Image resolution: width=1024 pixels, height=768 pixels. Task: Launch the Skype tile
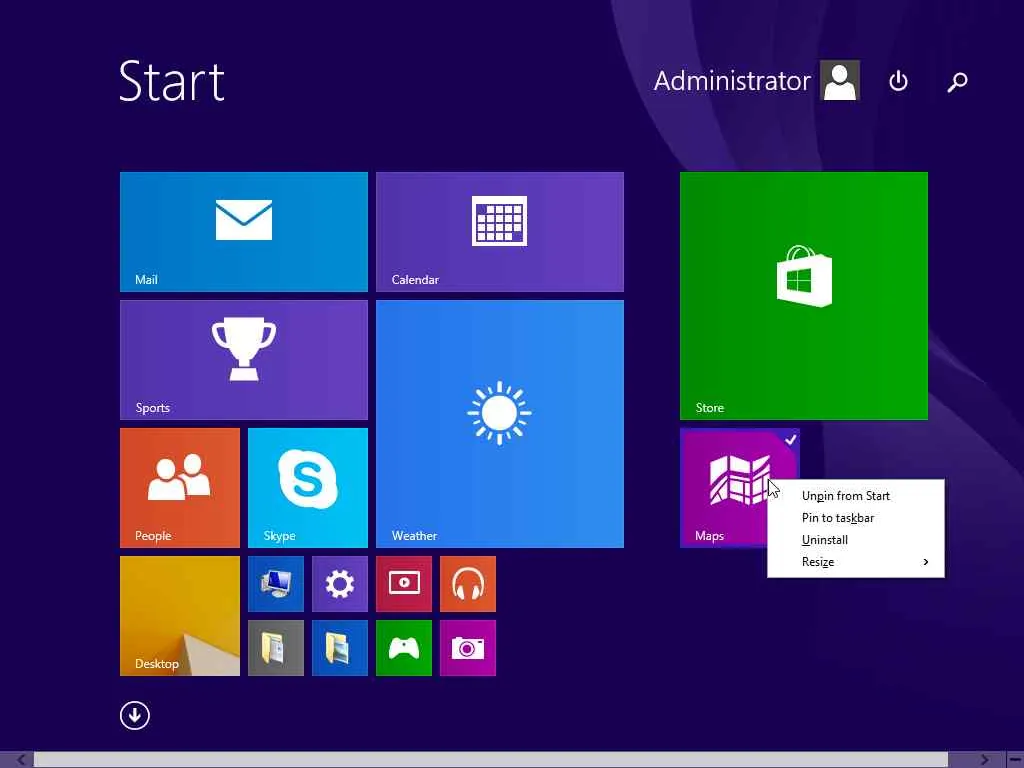[x=308, y=488]
